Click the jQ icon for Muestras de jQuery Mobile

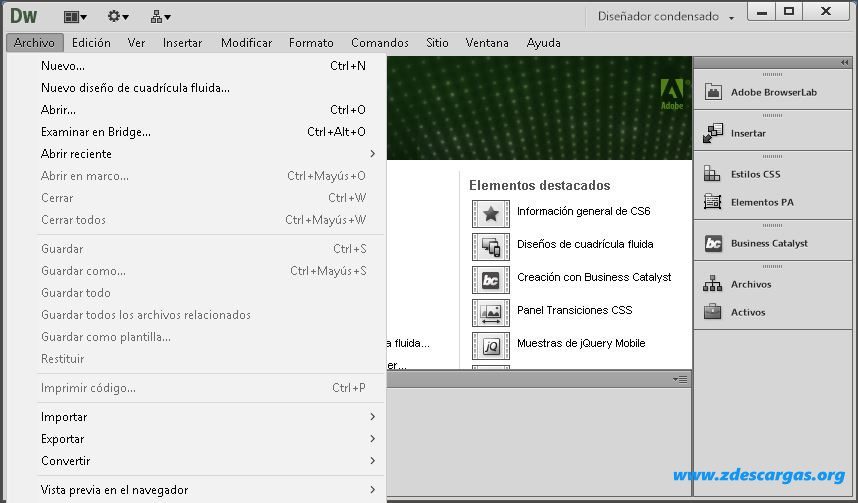(491, 346)
